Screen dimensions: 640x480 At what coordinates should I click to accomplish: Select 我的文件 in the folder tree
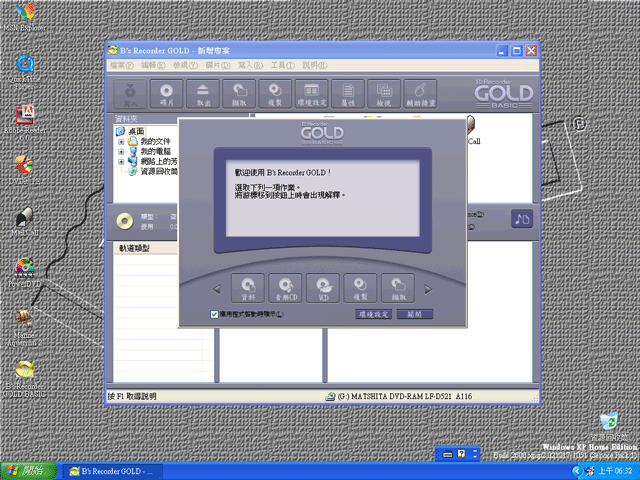coord(155,142)
